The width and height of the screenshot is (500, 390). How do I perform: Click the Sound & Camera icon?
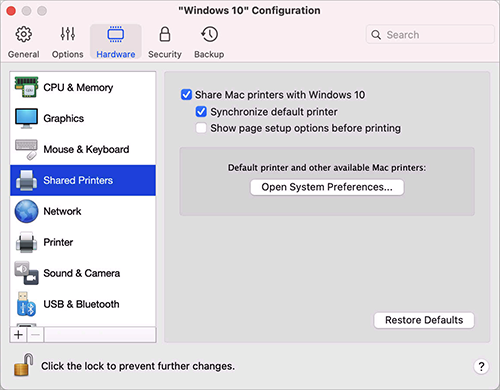coord(26,273)
